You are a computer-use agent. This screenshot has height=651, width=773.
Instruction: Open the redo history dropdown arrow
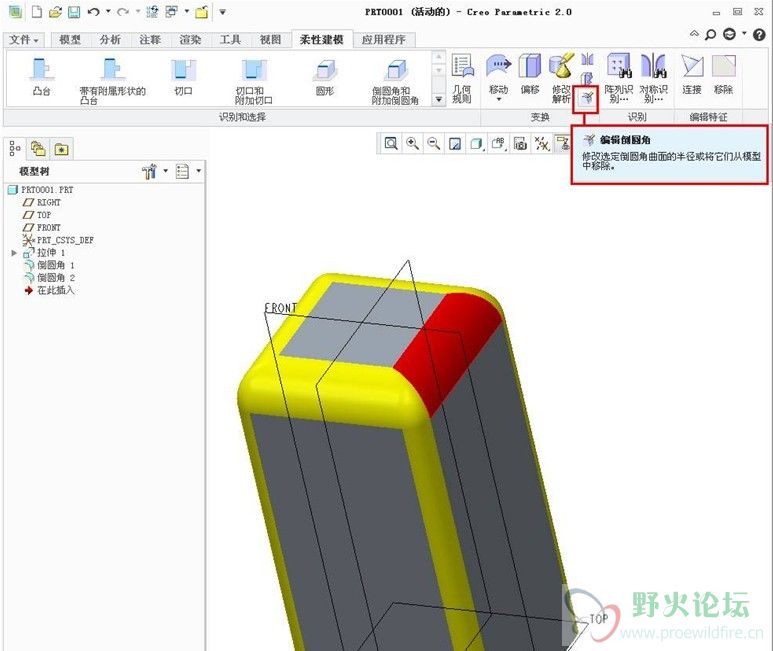(138, 11)
